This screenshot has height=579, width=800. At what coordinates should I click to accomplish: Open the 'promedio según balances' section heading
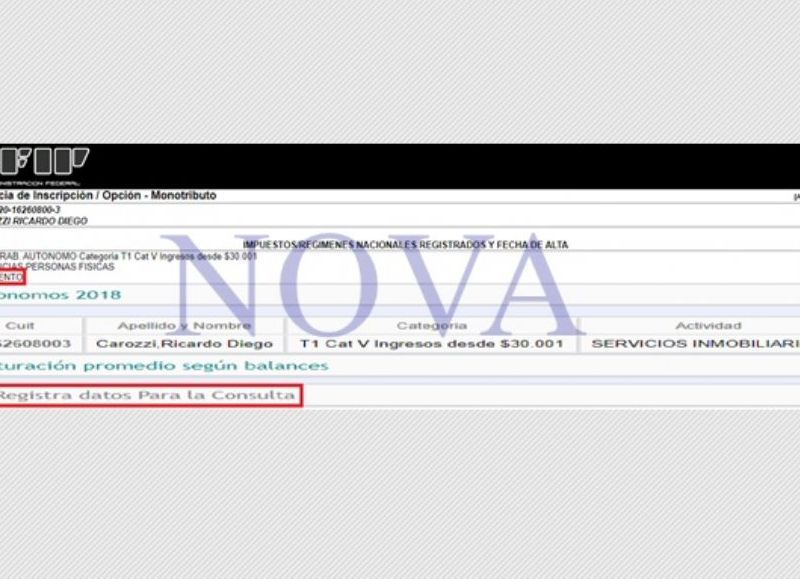pyautogui.click(x=163, y=366)
